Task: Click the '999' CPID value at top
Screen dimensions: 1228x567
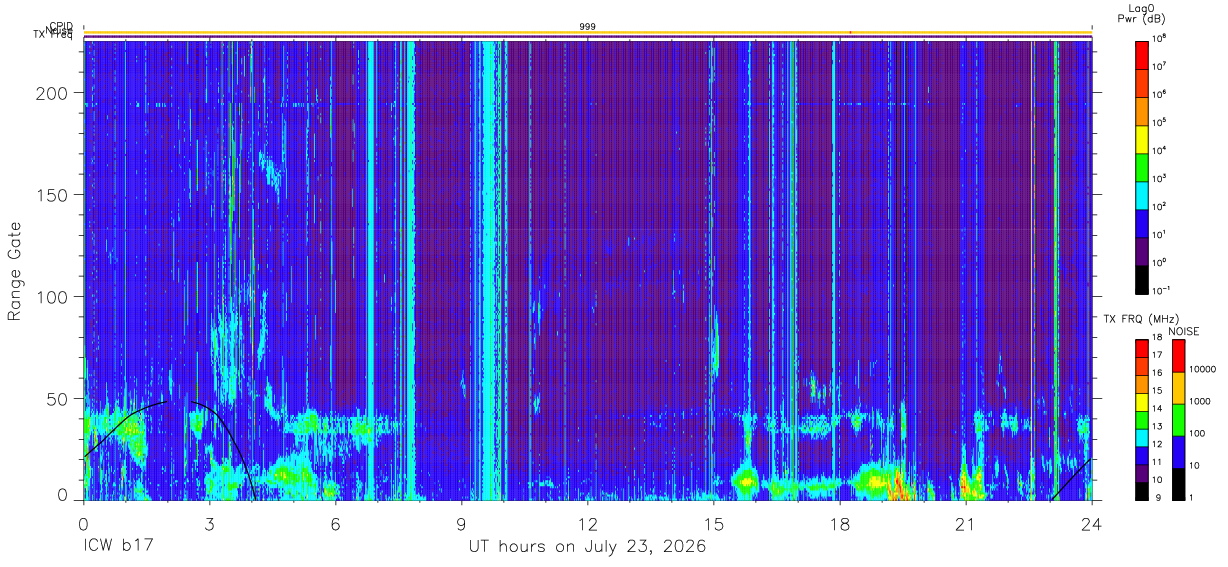Action: [x=587, y=26]
